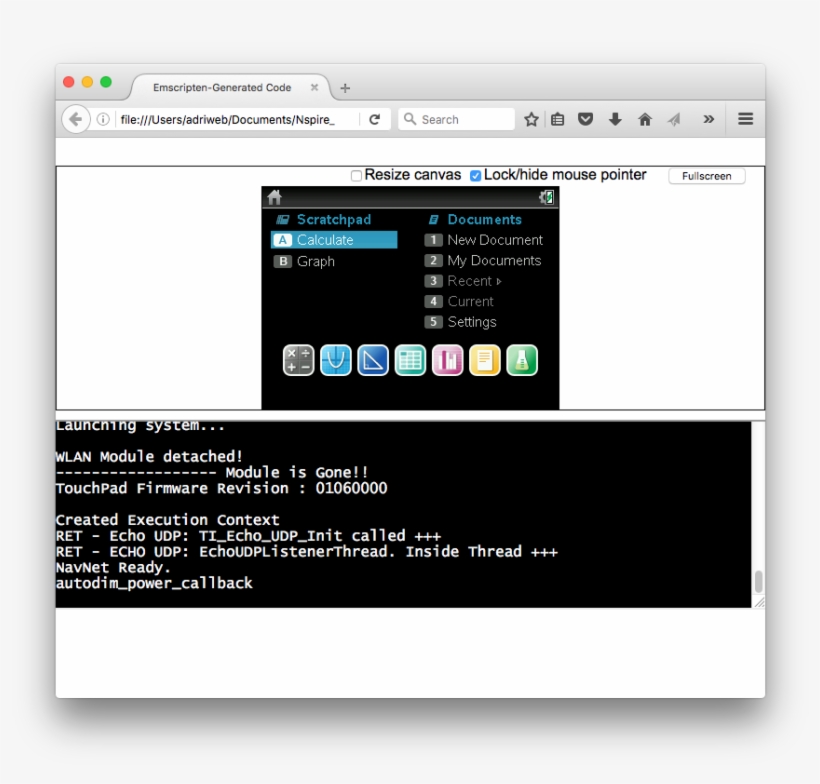The image size is (820, 784).
Task: Choose New Document menu entry
Action: (484, 240)
